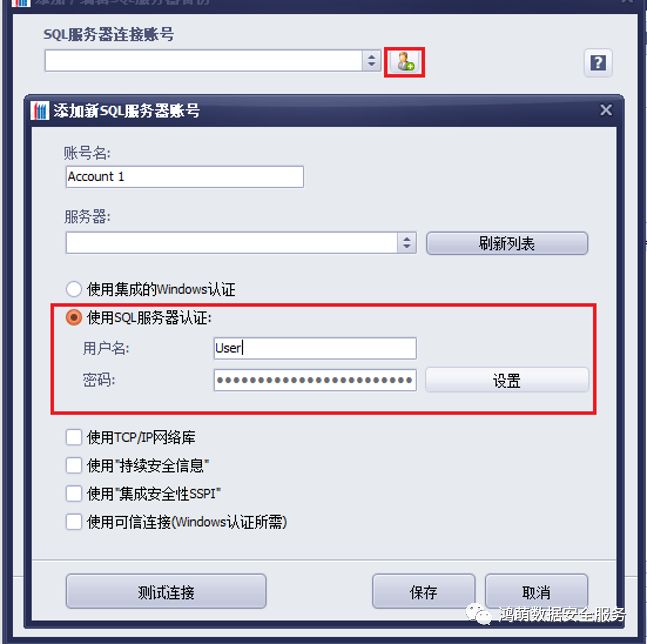Select 使用集成的Windows认证 radio option
Screen dimensions: 647x644
click(74, 289)
